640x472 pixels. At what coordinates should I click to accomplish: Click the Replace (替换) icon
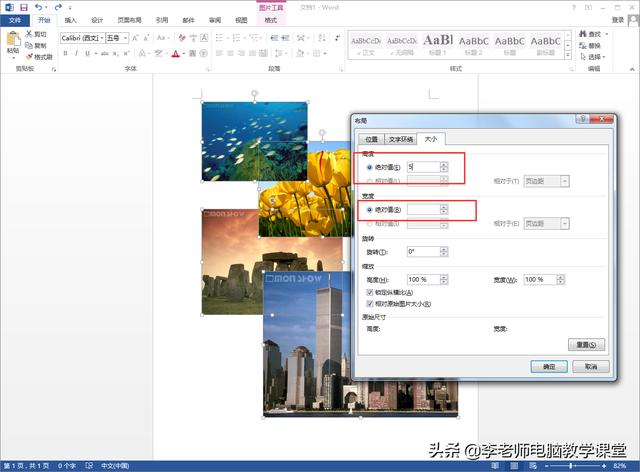point(583,46)
